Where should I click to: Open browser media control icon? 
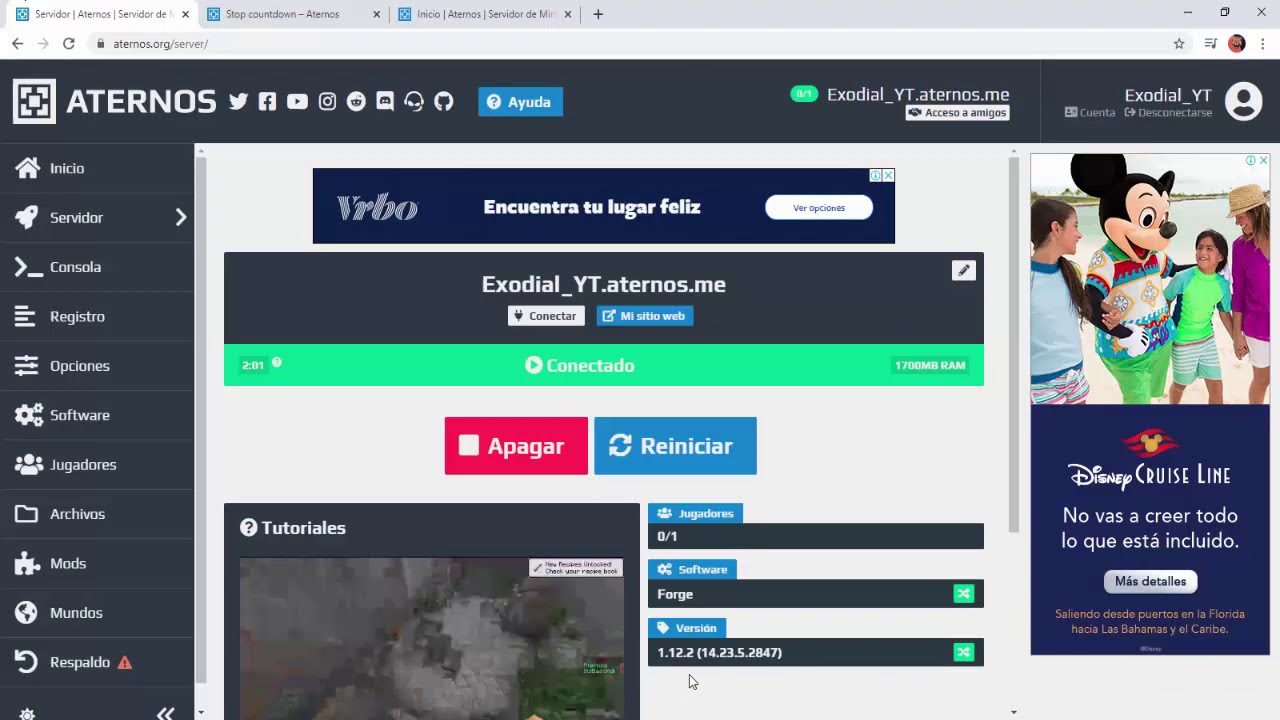tap(1210, 44)
